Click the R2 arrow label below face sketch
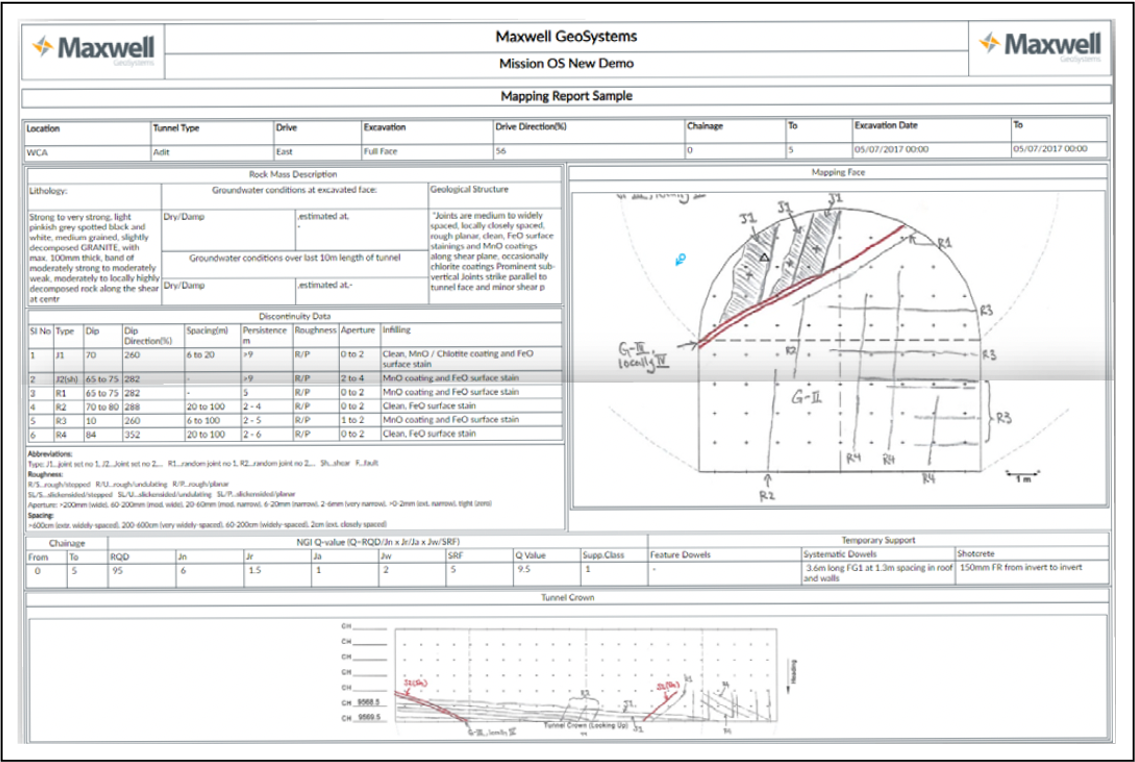 click(x=767, y=487)
